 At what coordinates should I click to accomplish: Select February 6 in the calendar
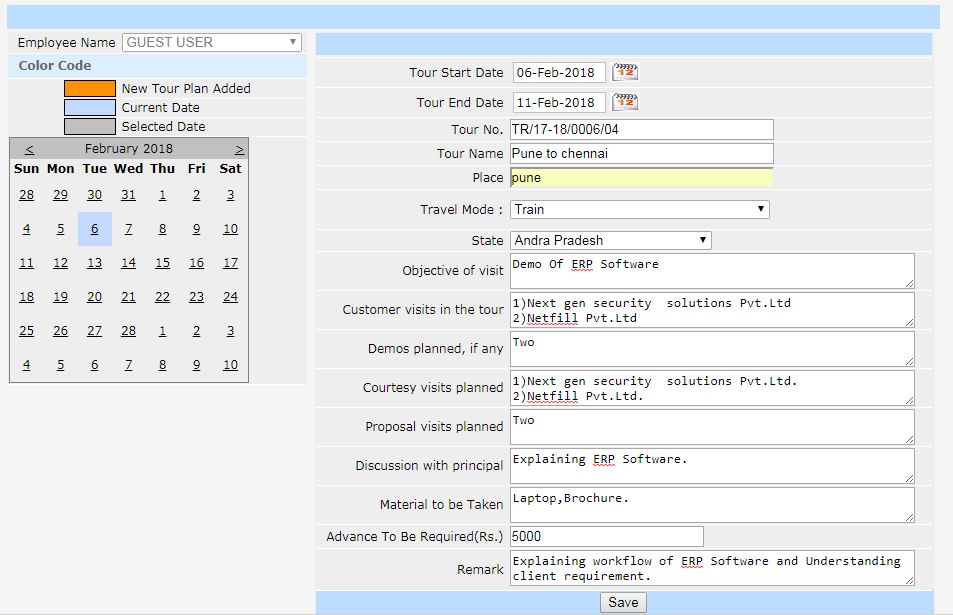click(x=94, y=229)
